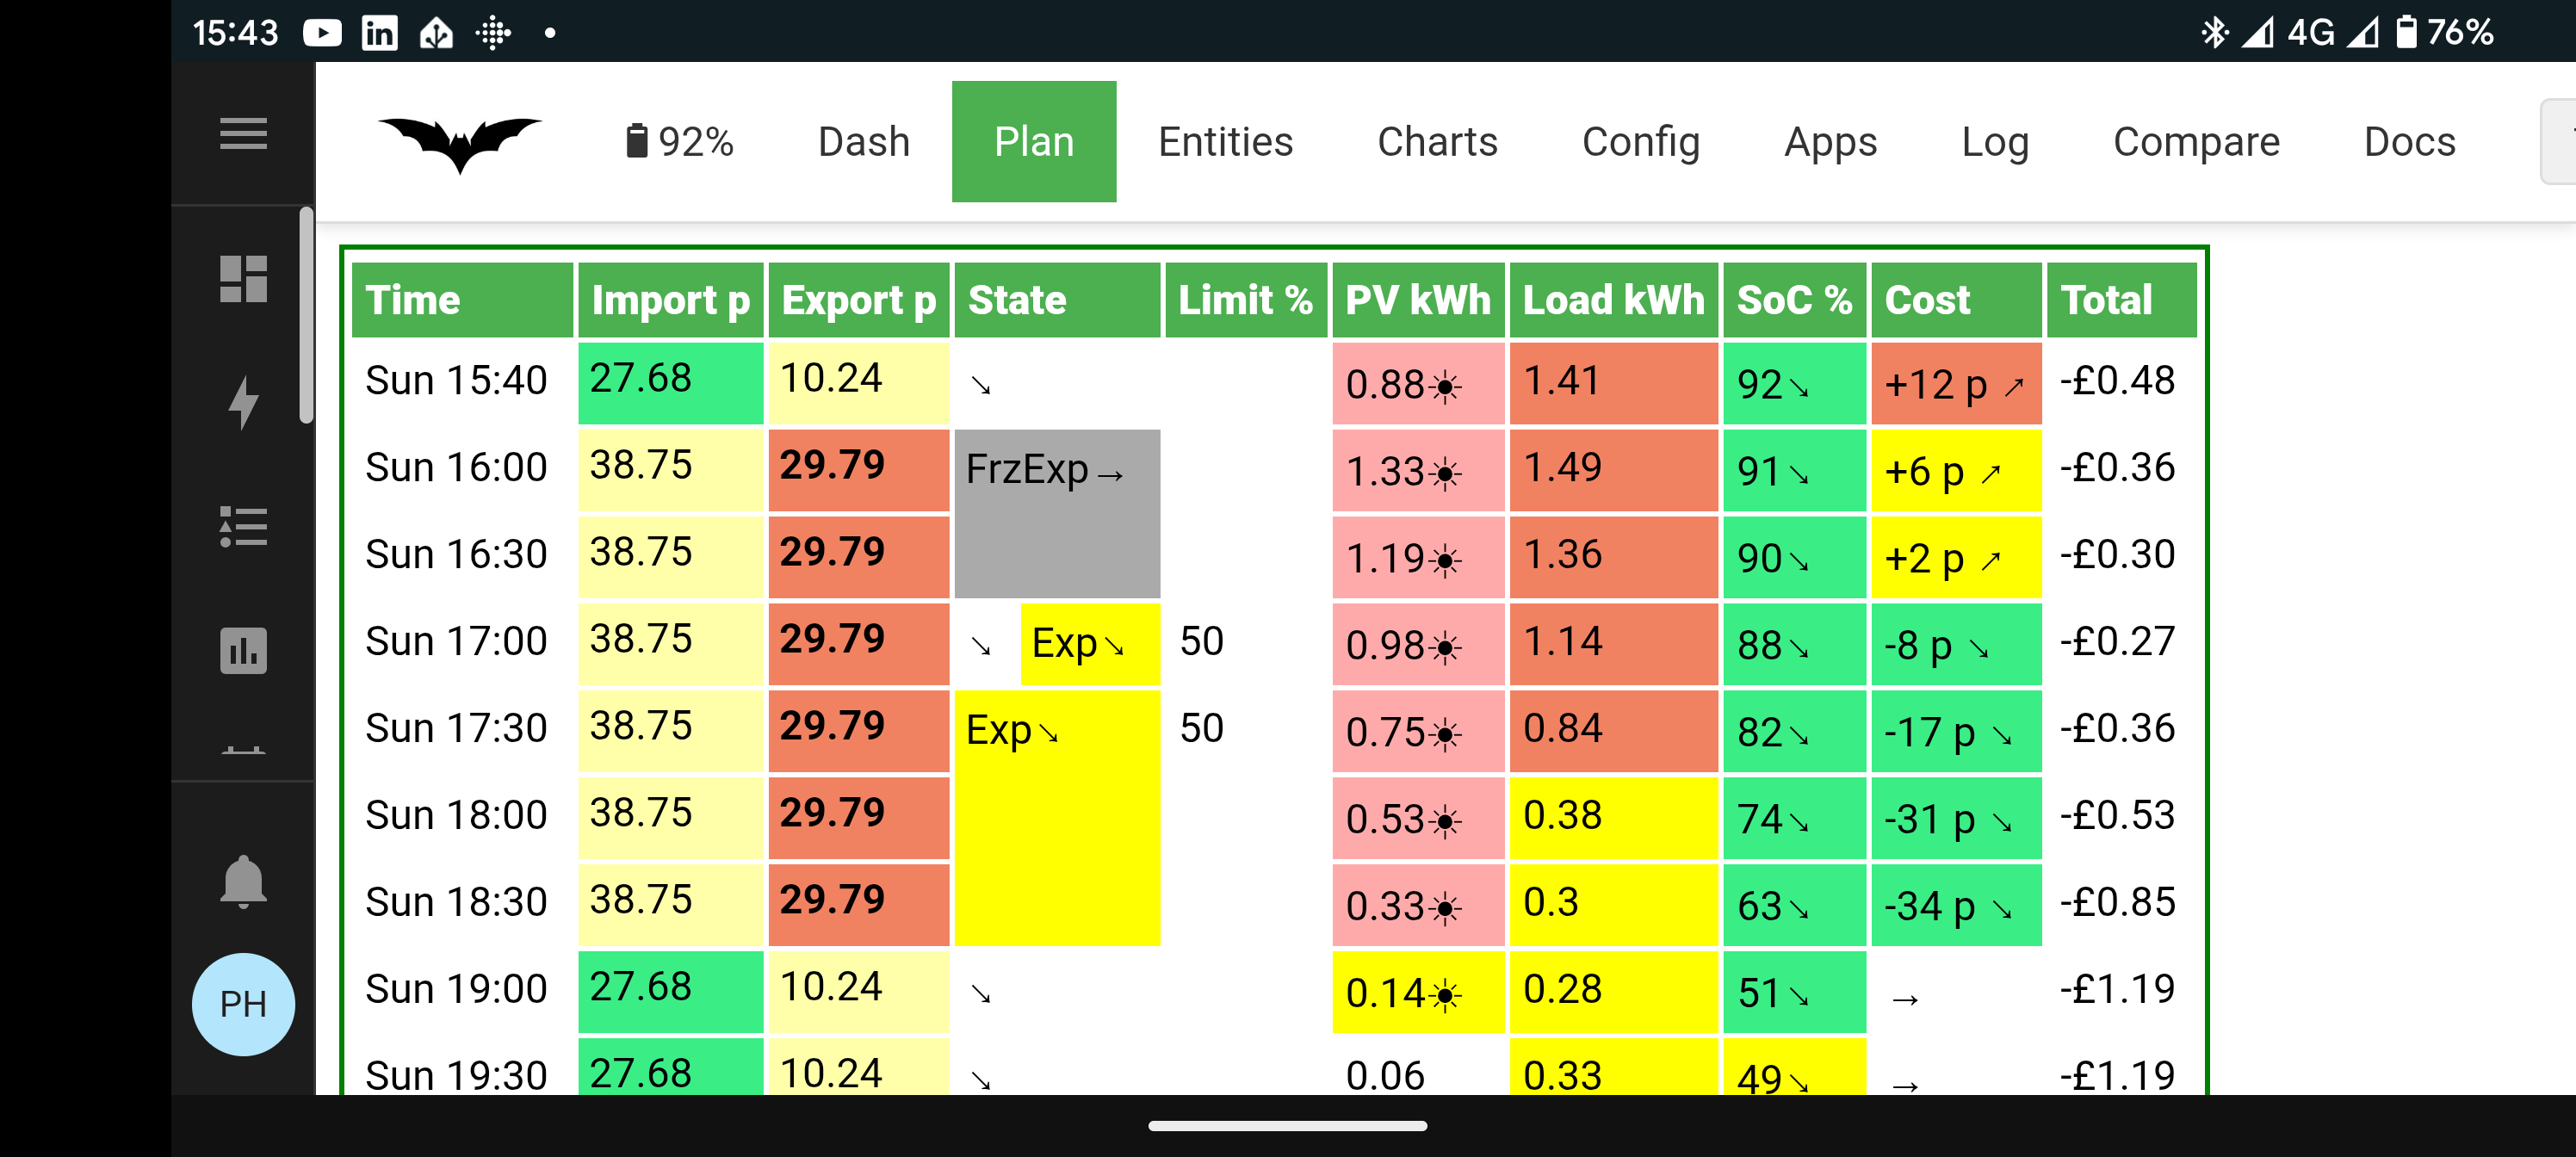Switch to the Dash tab
Image resolution: width=2576 pixels, height=1157 pixels.
pos(863,142)
